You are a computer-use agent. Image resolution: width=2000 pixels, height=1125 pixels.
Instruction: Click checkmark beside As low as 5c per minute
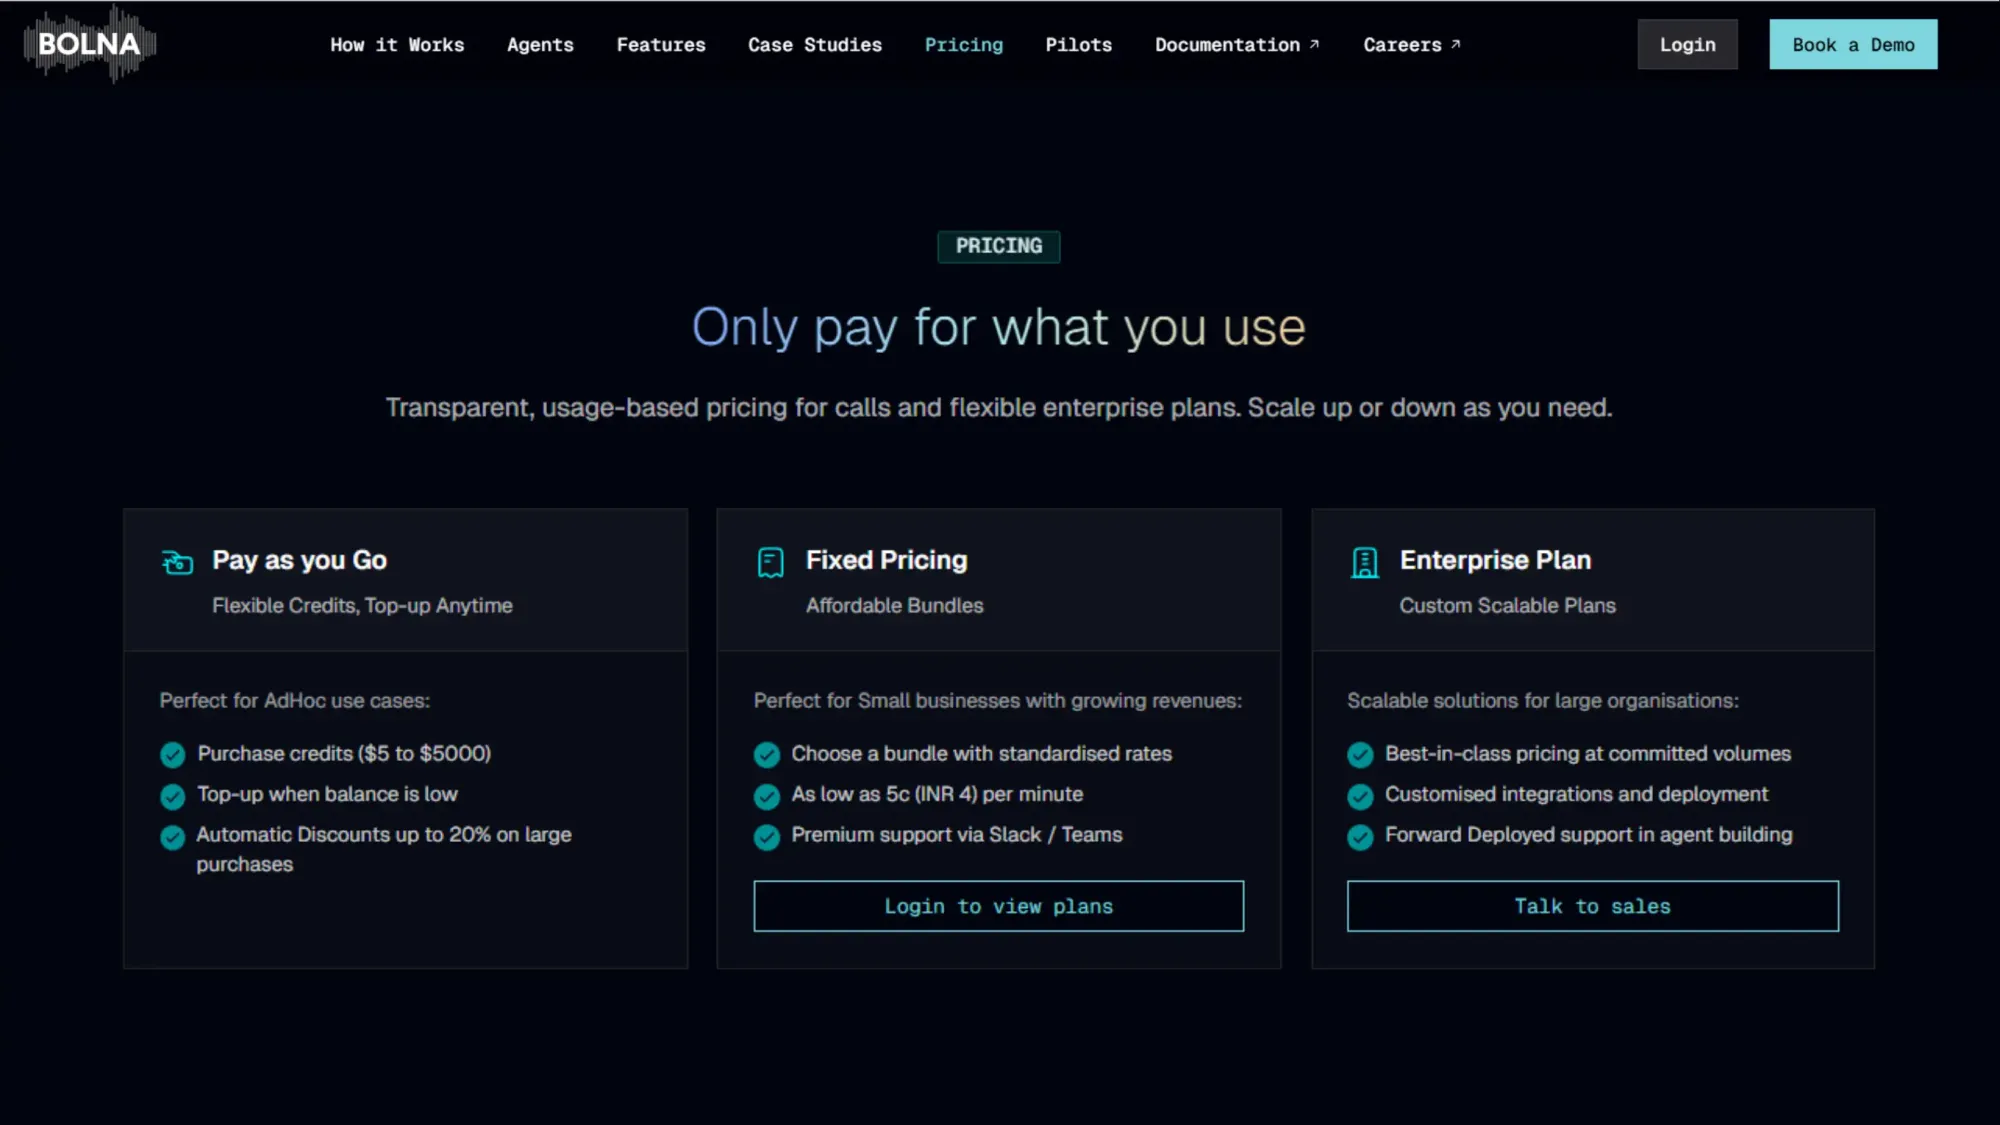click(766, 797)
